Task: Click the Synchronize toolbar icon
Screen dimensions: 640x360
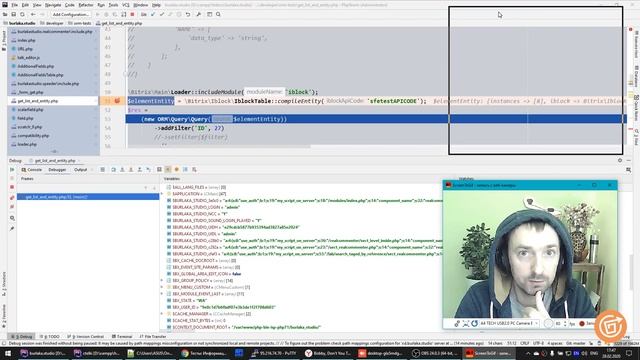Action: pos(22,14)
